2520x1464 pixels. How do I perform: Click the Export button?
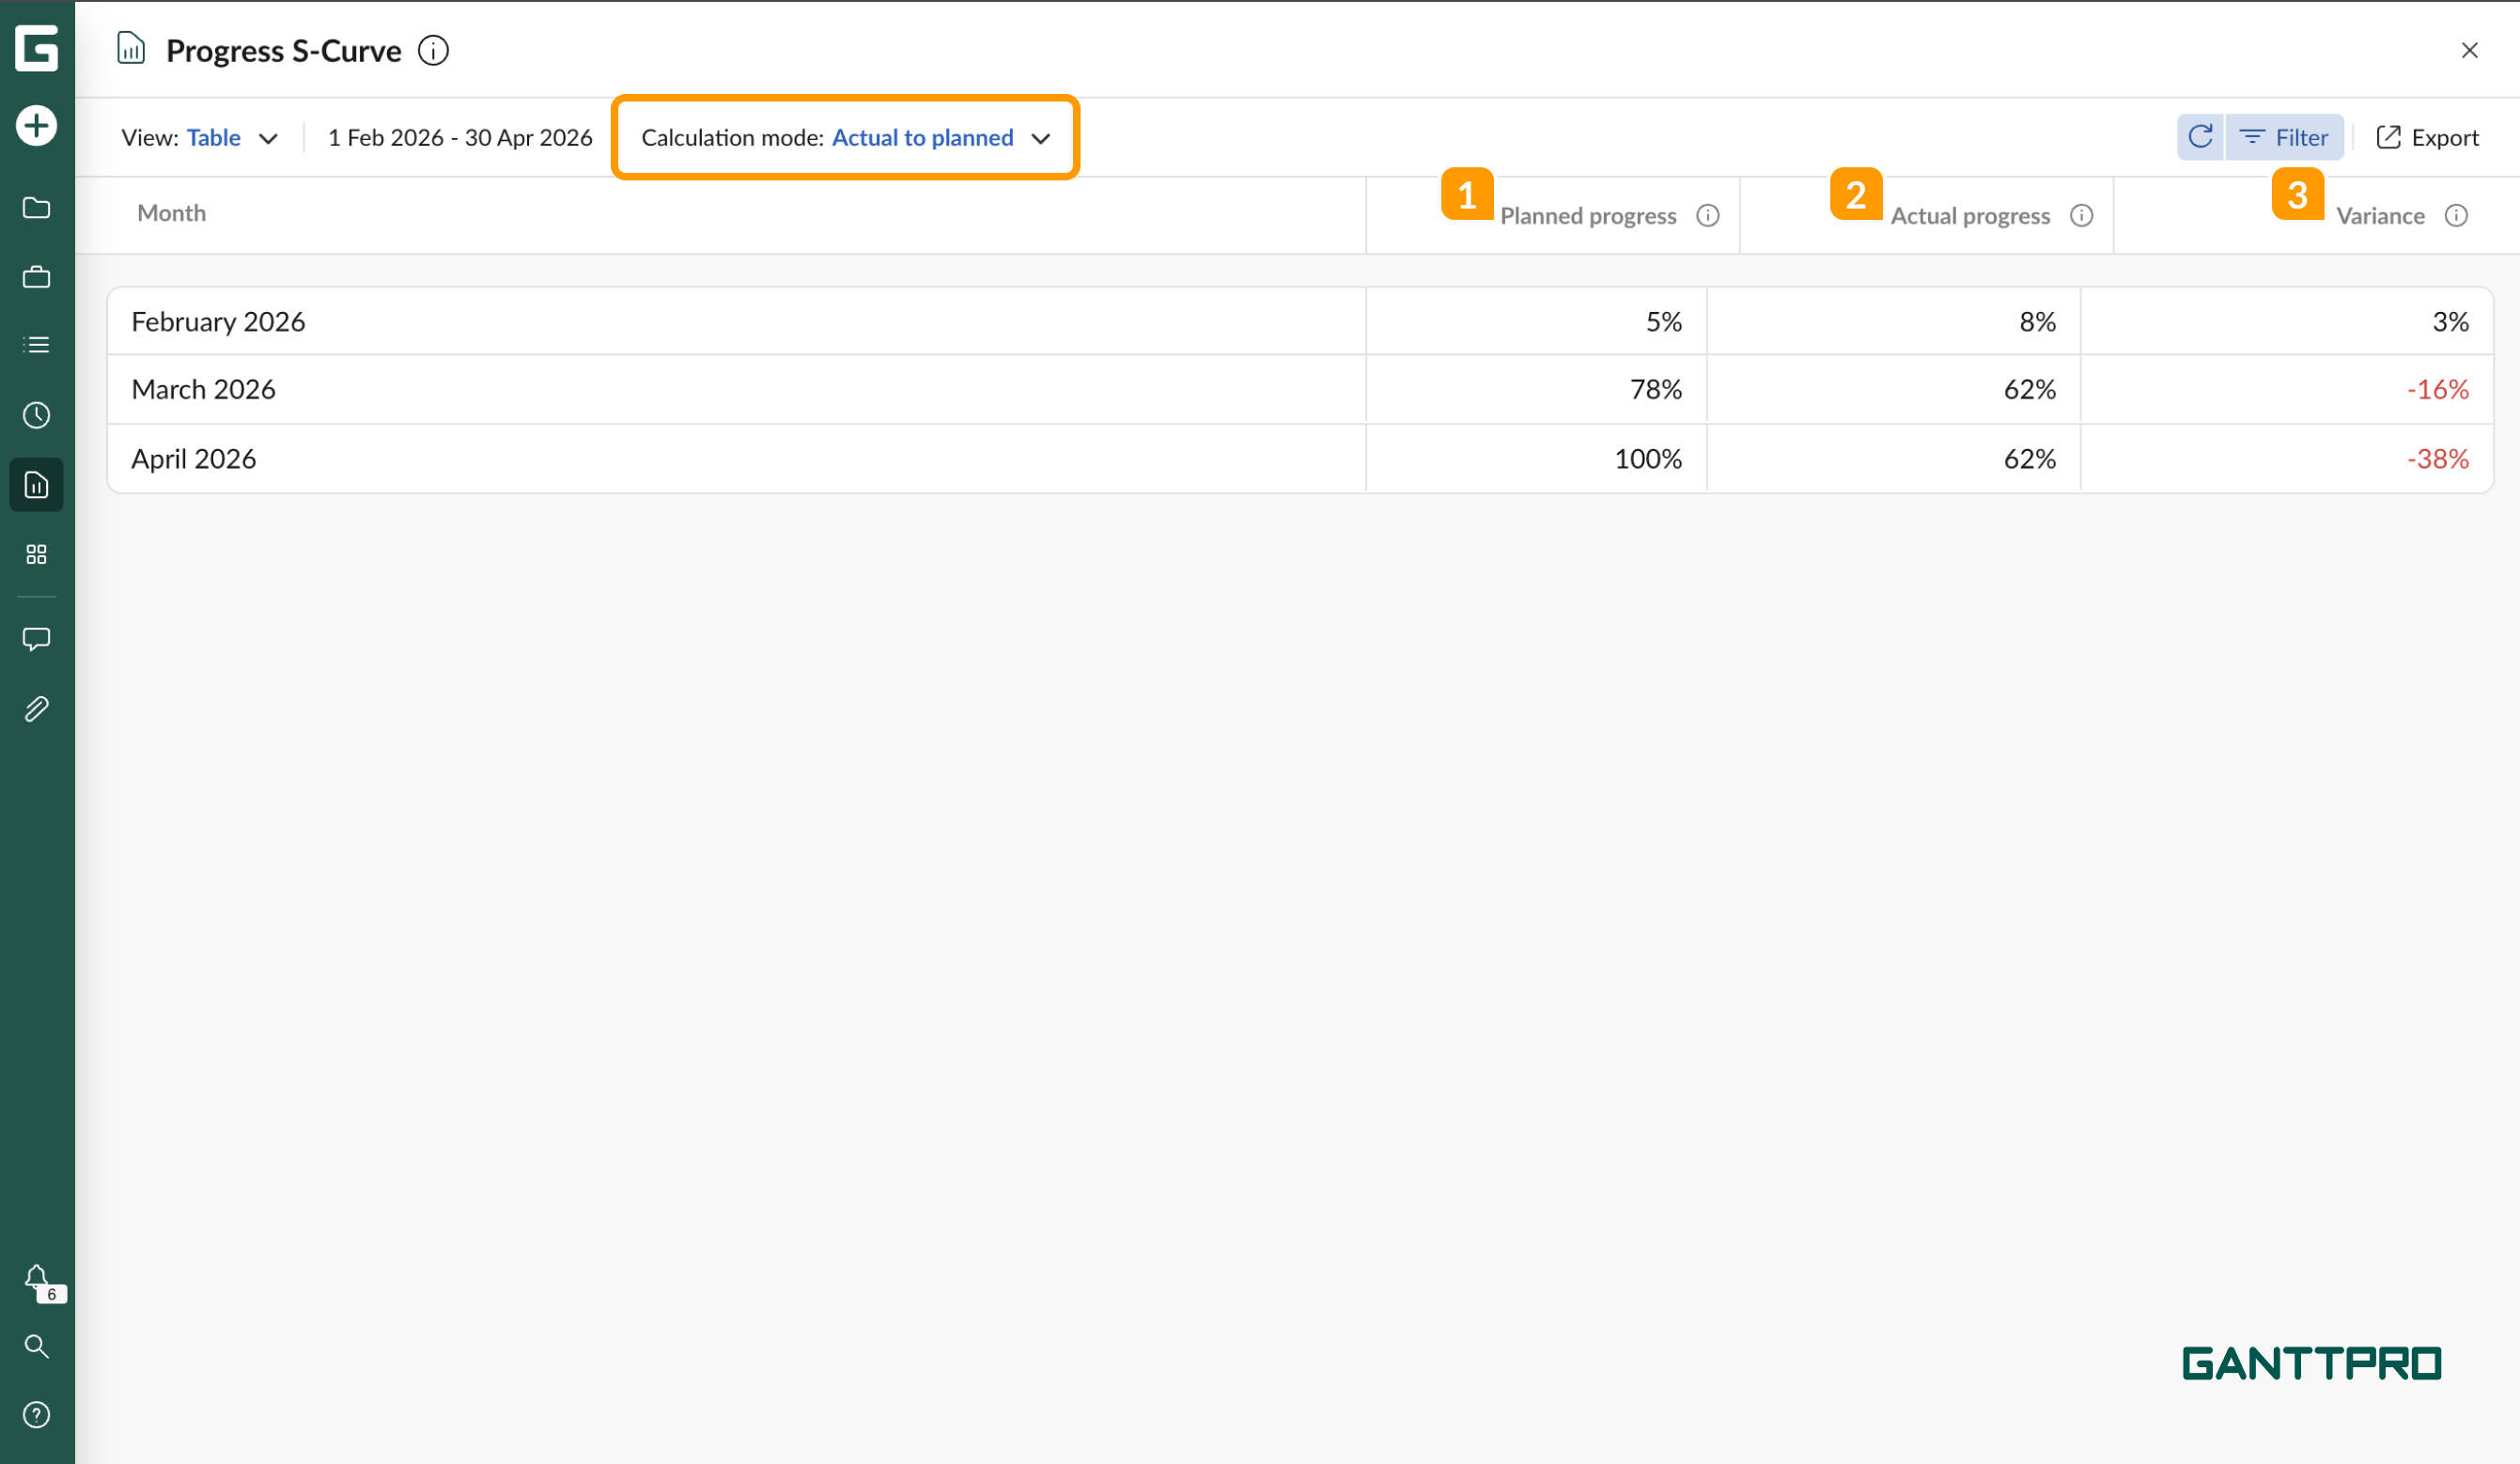point(2427,138)
